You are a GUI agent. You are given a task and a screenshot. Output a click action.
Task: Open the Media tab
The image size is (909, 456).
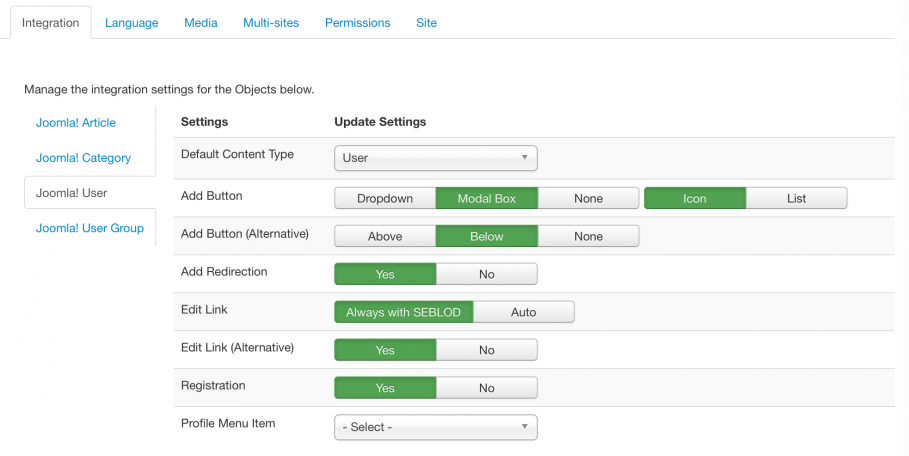(201, 23)
